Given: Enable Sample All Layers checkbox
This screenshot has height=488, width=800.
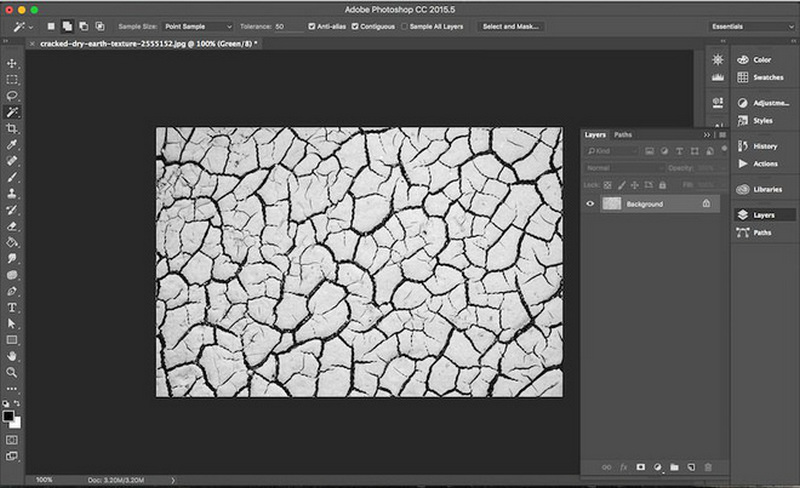Looking at the screenshot, I should pyautogui.click(x=404, y=26).
